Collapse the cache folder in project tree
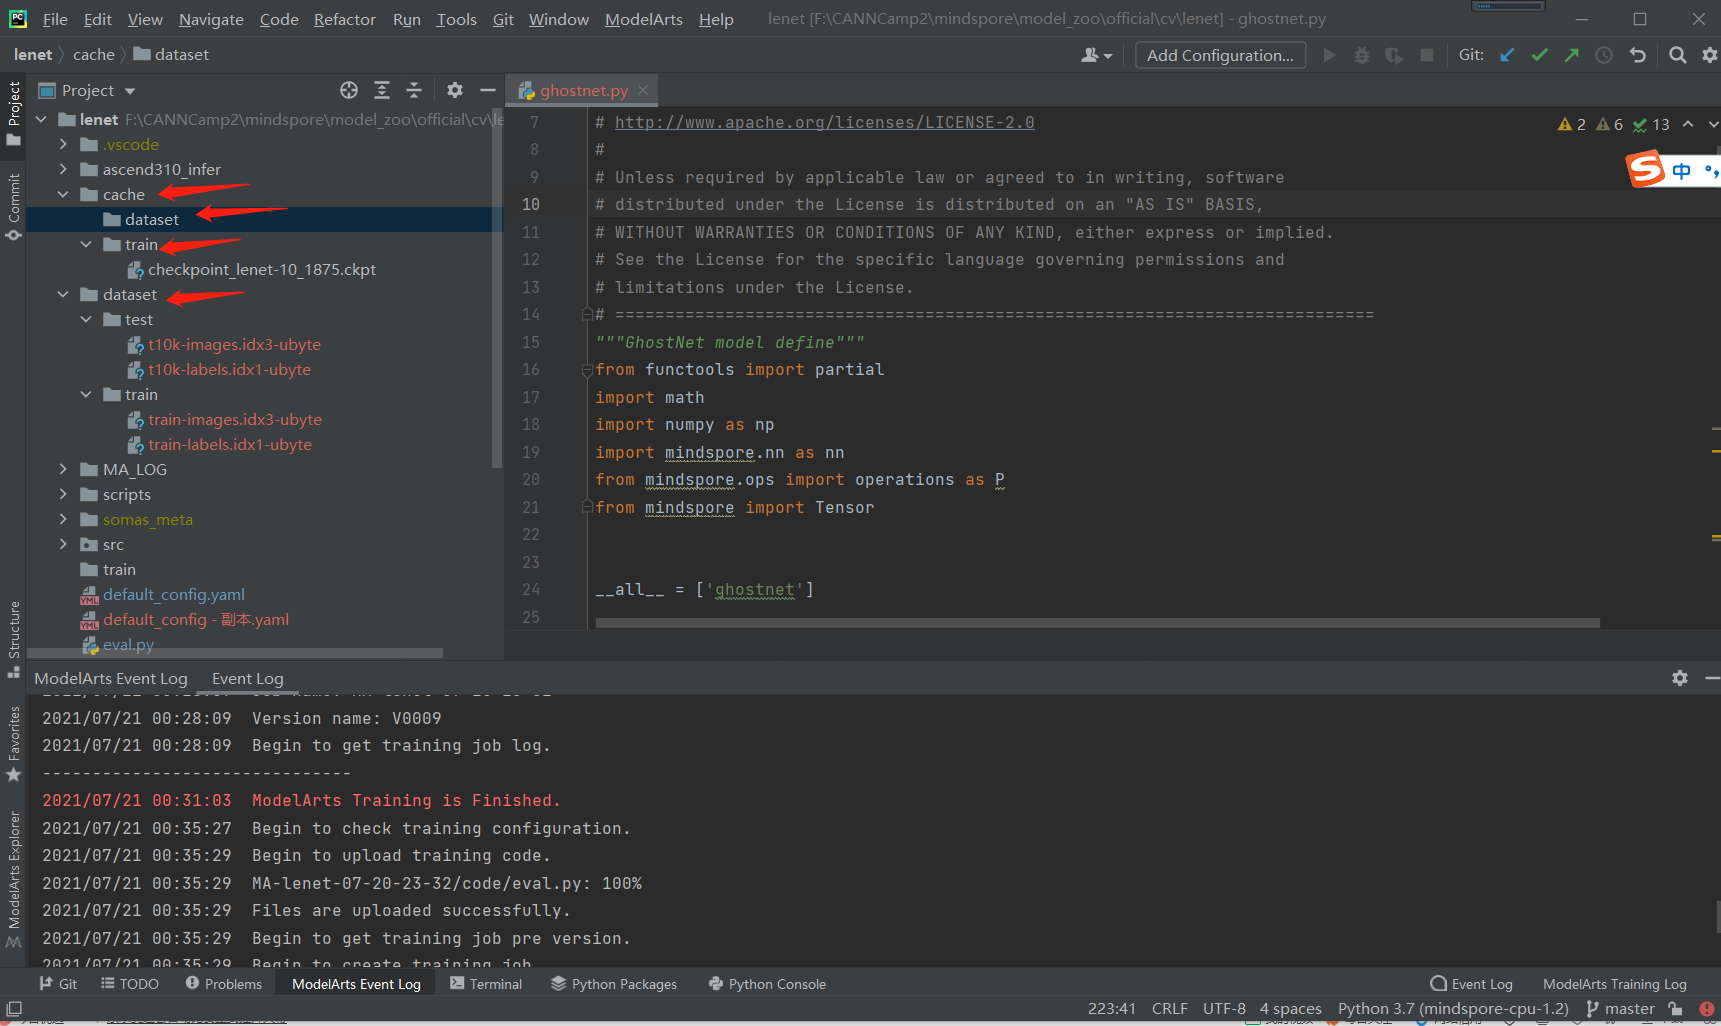Viewport: 1721px width, 1026px height. (63, 194)
